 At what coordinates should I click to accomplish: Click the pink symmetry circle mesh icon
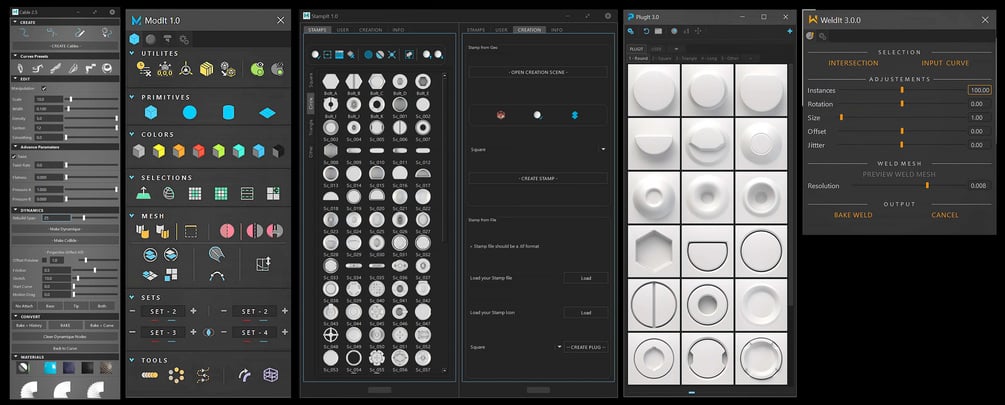point(226,231)
